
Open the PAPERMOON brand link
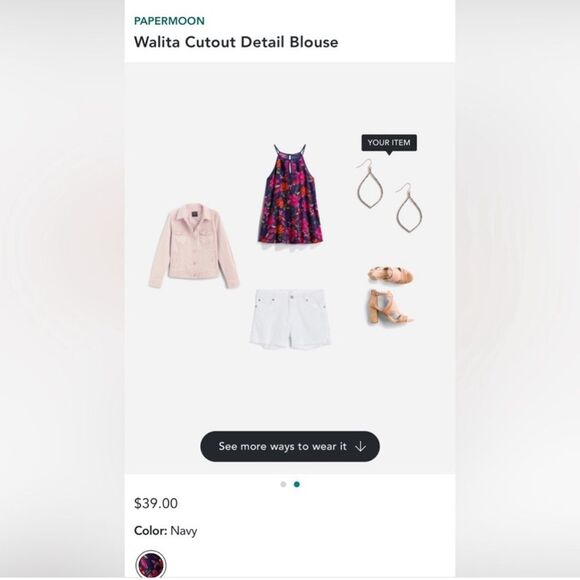coord(169,21)
